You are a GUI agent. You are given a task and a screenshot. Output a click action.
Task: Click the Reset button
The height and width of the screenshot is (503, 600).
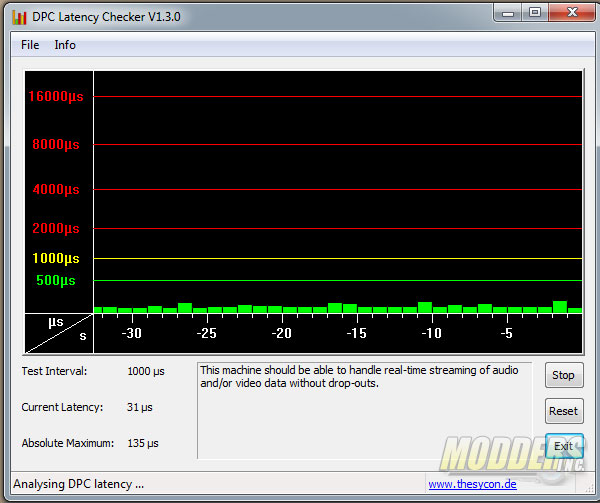(x=564, y=411)
